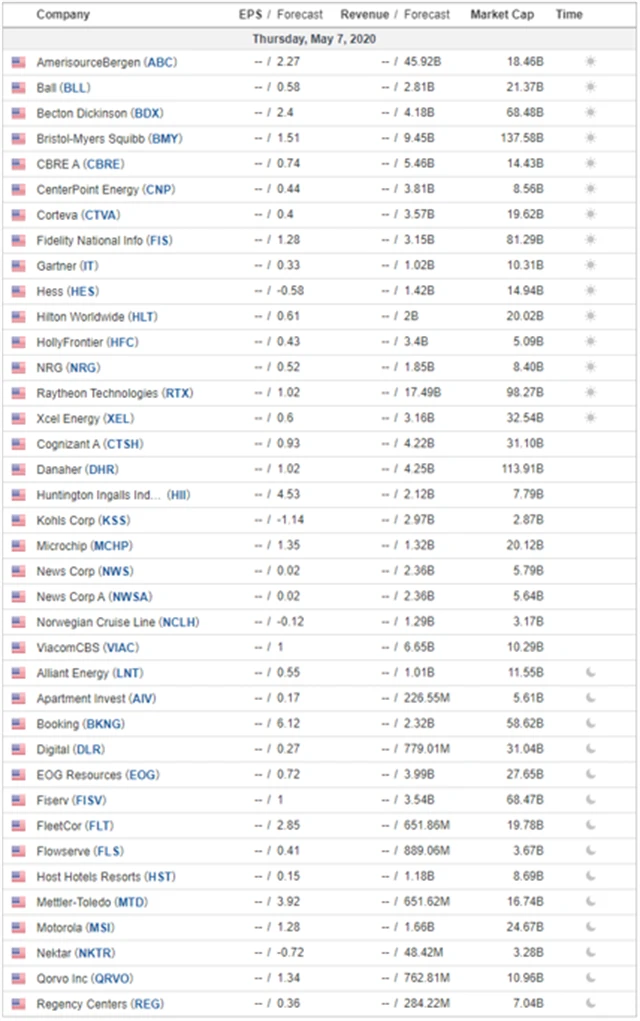Click the US flag beside Kohls Corp

[x=18, y=520]
